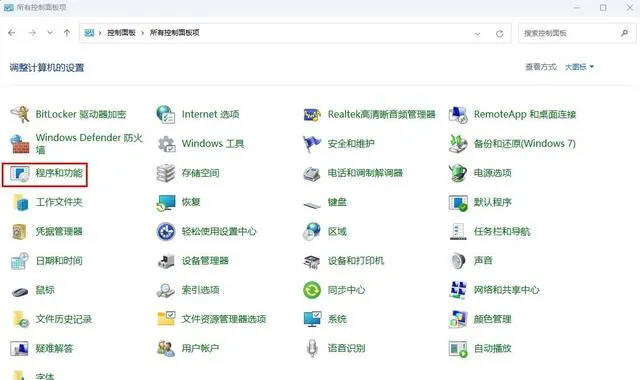Open the 疑难解答 icon
Image resolution: width=640 pixels, height=380 pixels.
(20, 349)
